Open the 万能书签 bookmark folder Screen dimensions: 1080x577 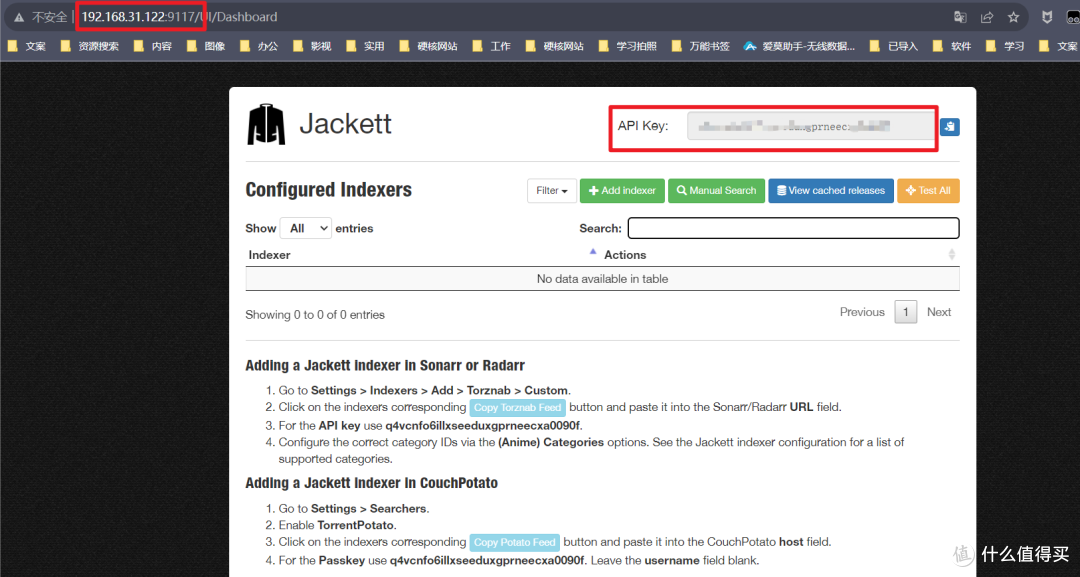pos(700,46)
